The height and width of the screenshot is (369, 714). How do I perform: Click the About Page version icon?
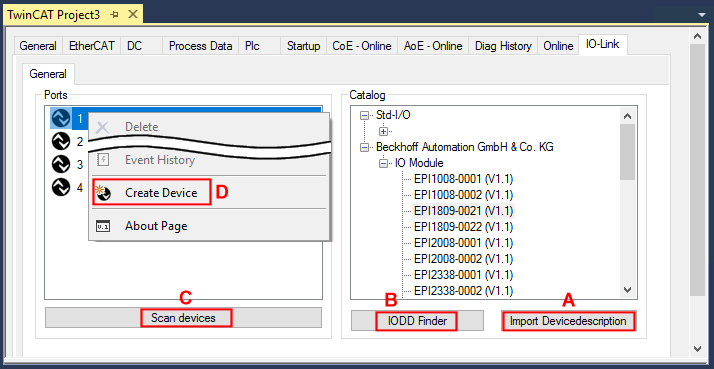coord(103,226)
